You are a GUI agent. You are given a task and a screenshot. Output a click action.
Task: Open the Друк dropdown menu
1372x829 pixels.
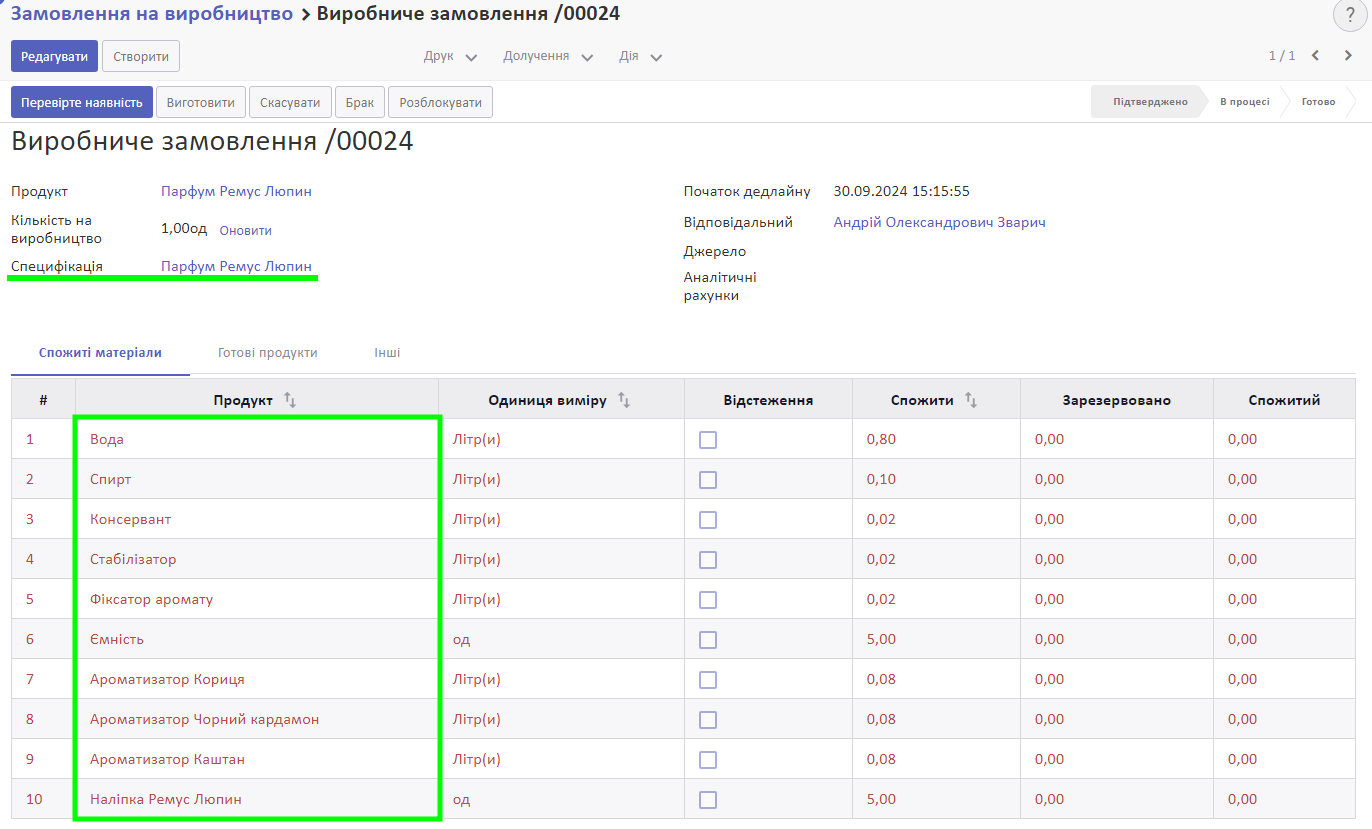pos(450,56)
